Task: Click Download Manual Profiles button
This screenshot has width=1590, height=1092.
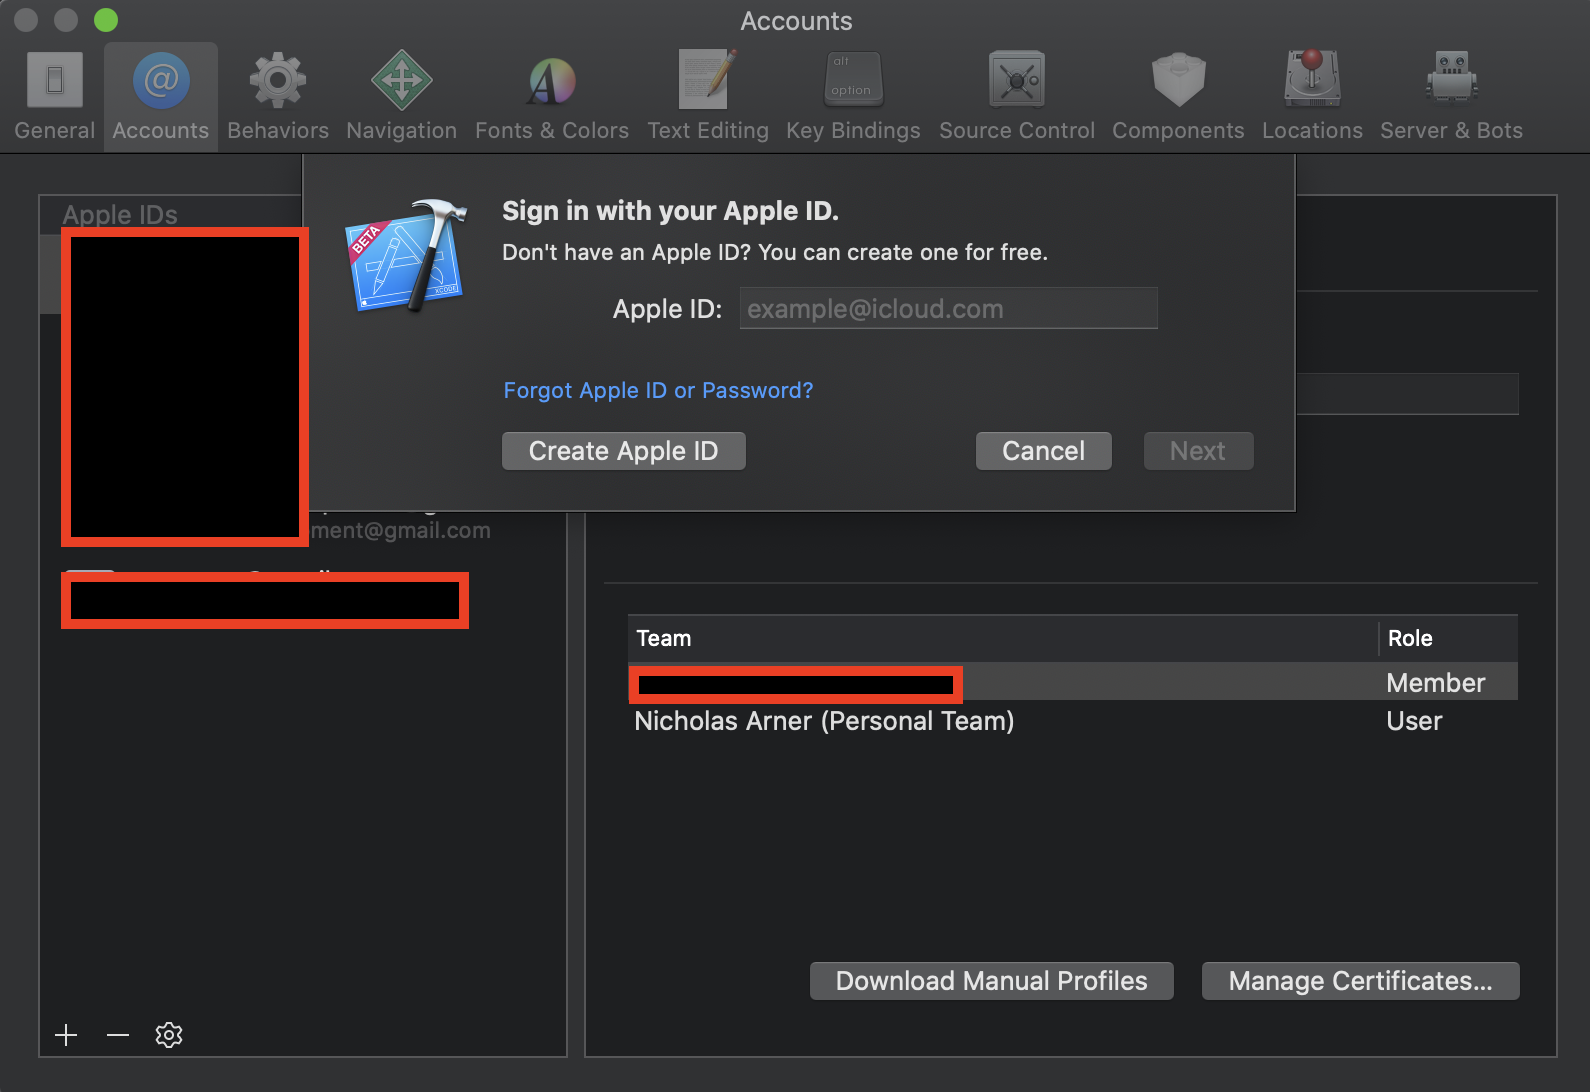Action: coord(991,981)
